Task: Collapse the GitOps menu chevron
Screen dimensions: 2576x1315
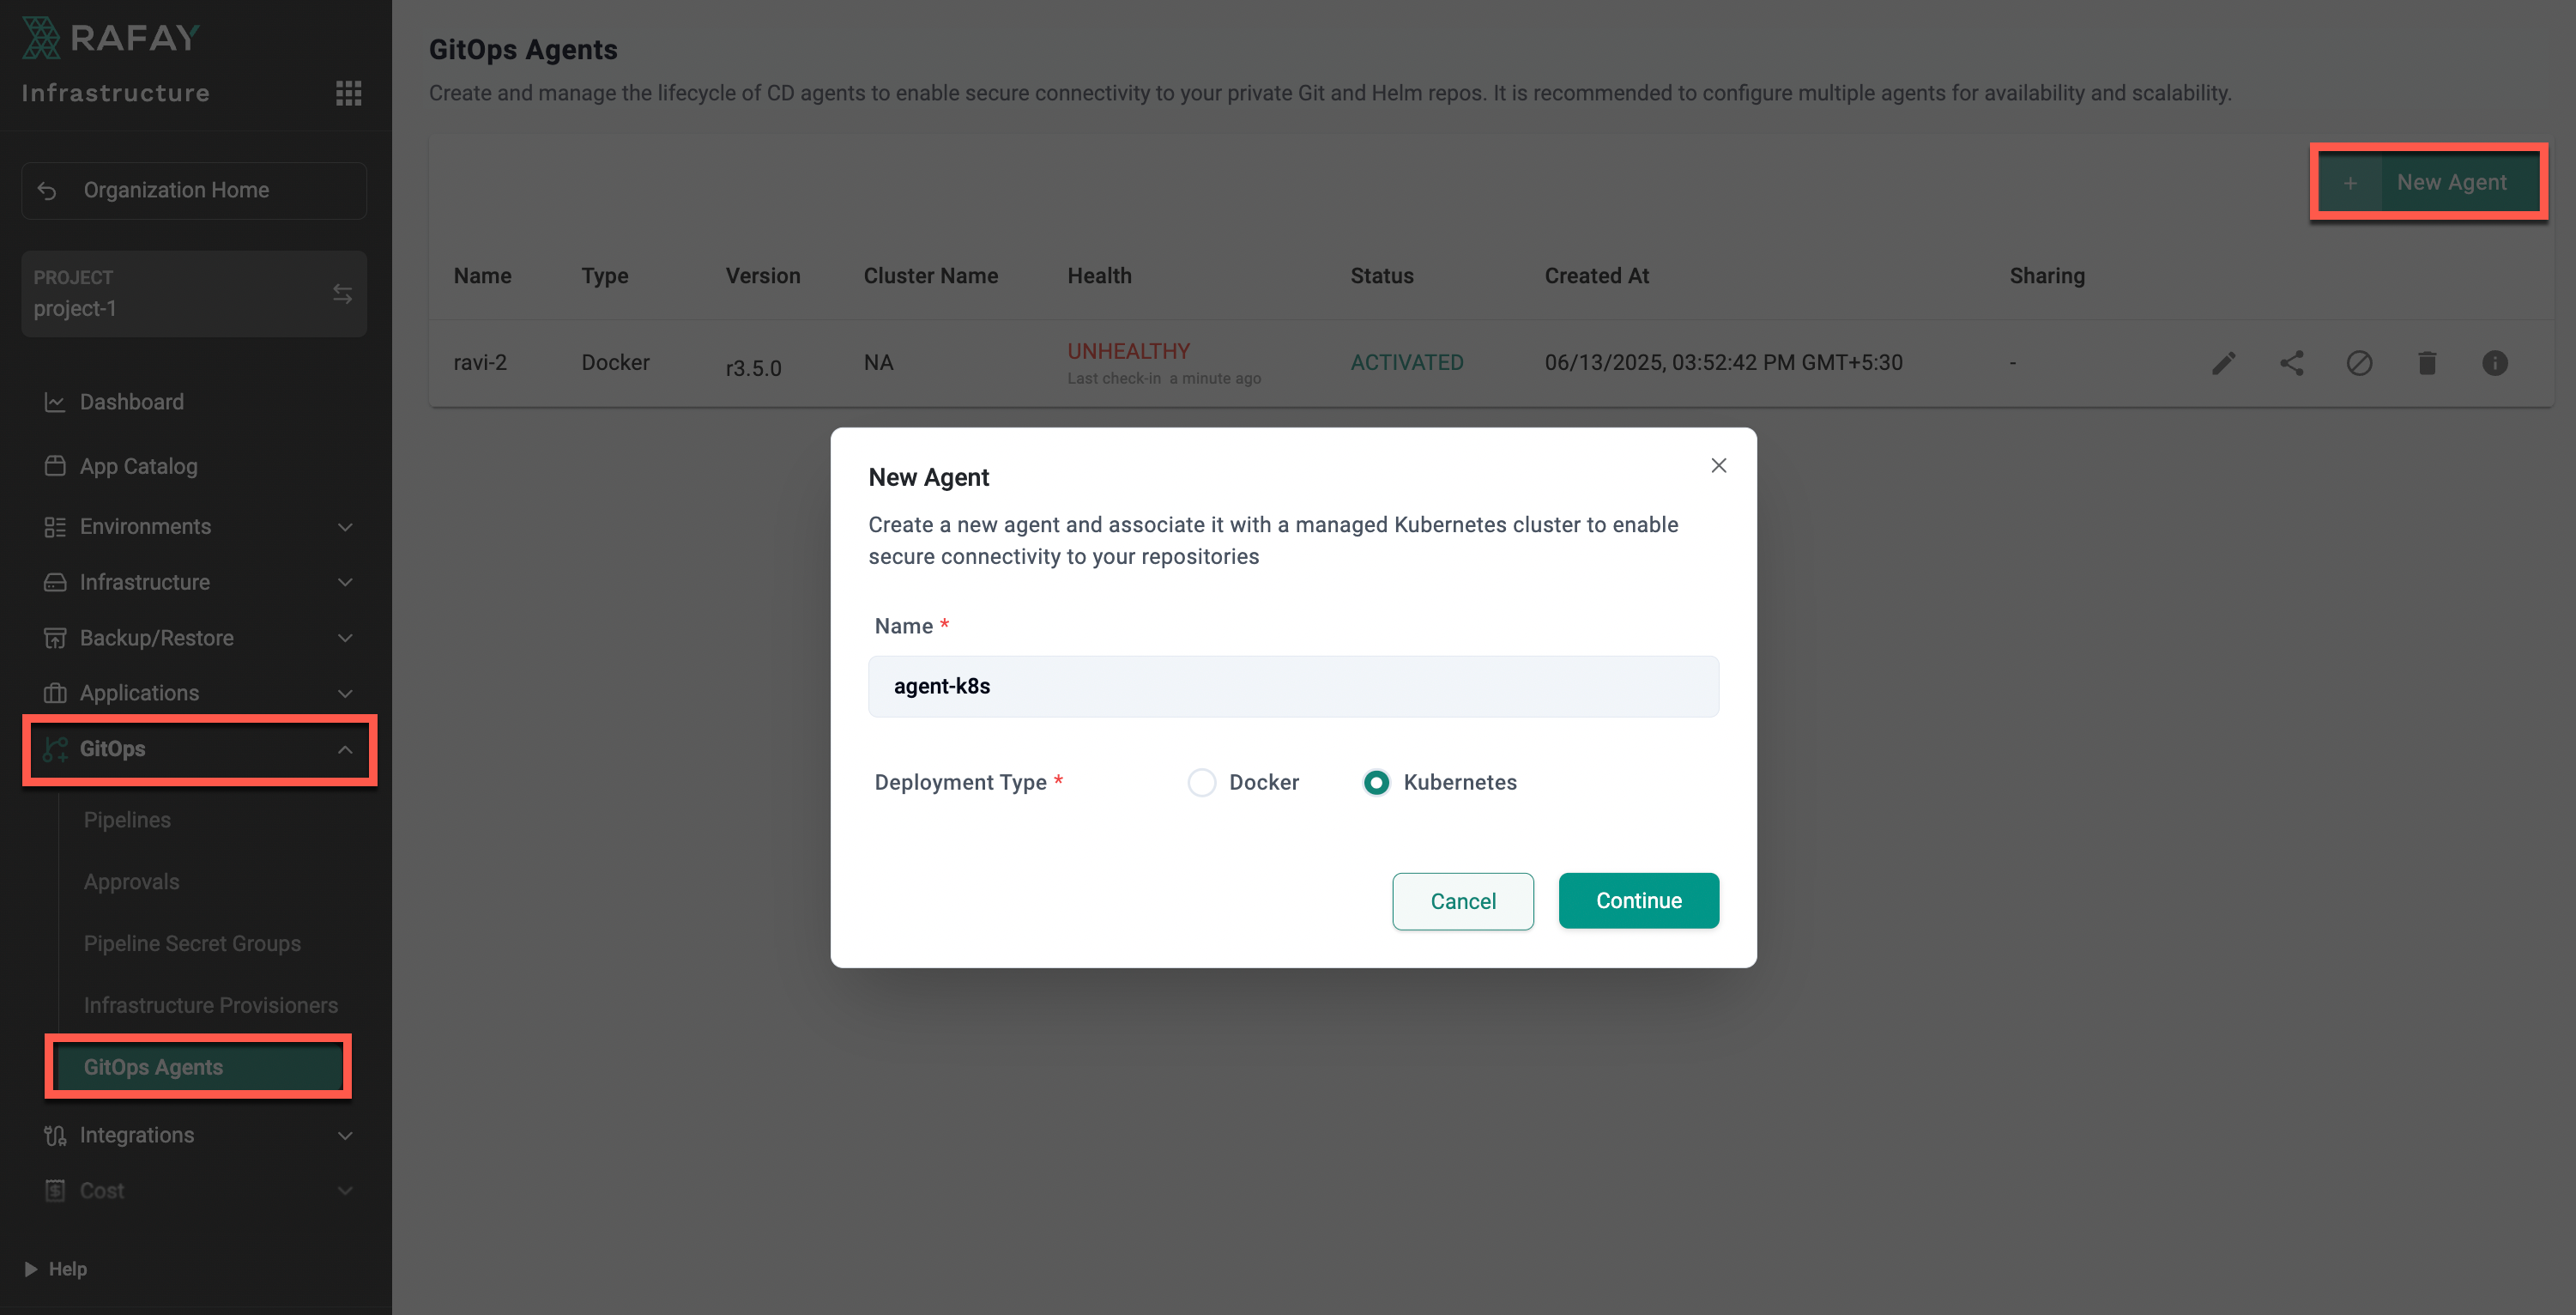Action: [x=345, y=749]
